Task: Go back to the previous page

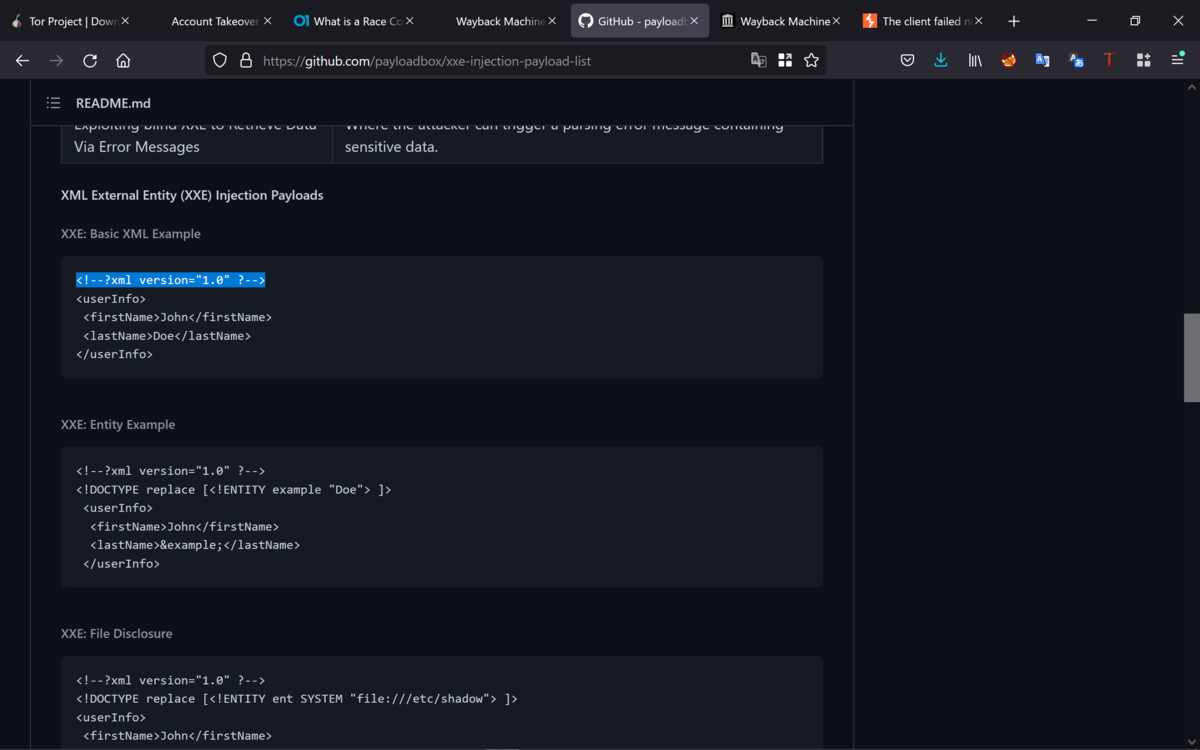Action: click(x=22, y=61)
